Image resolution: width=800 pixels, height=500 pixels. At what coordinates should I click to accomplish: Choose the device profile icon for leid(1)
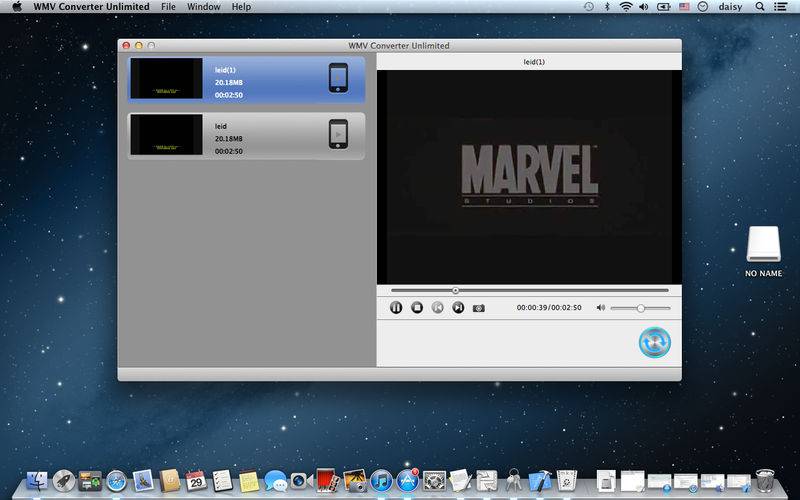pyautogui.click(x=338, y=78)
